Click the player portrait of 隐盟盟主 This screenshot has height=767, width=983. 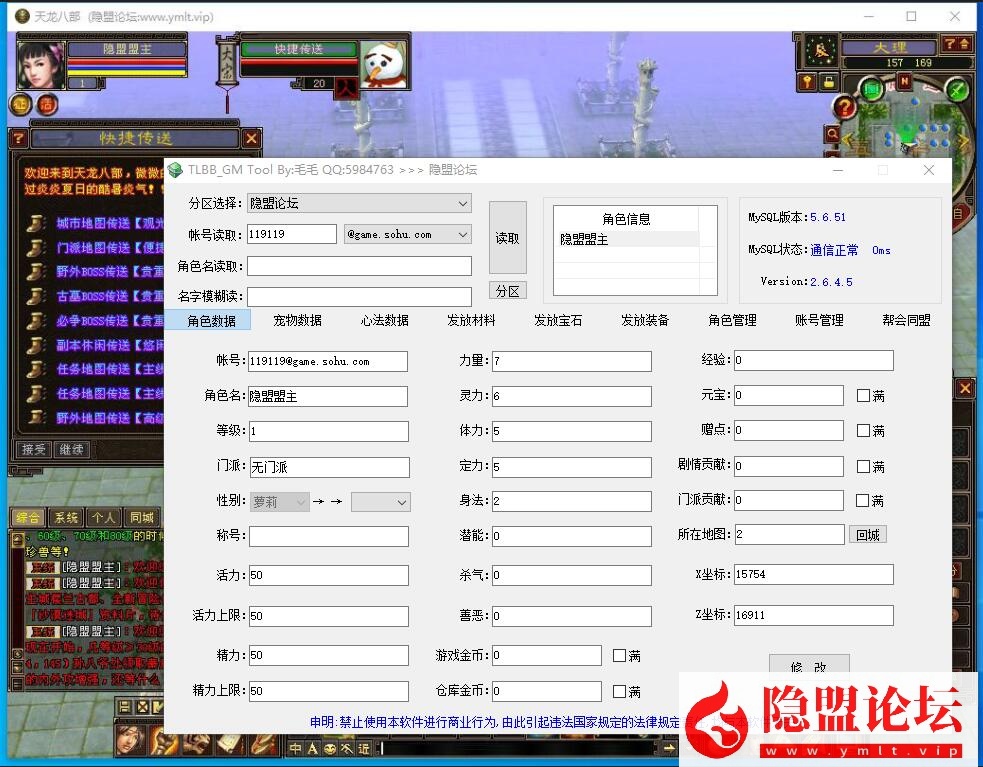[41, 65]
